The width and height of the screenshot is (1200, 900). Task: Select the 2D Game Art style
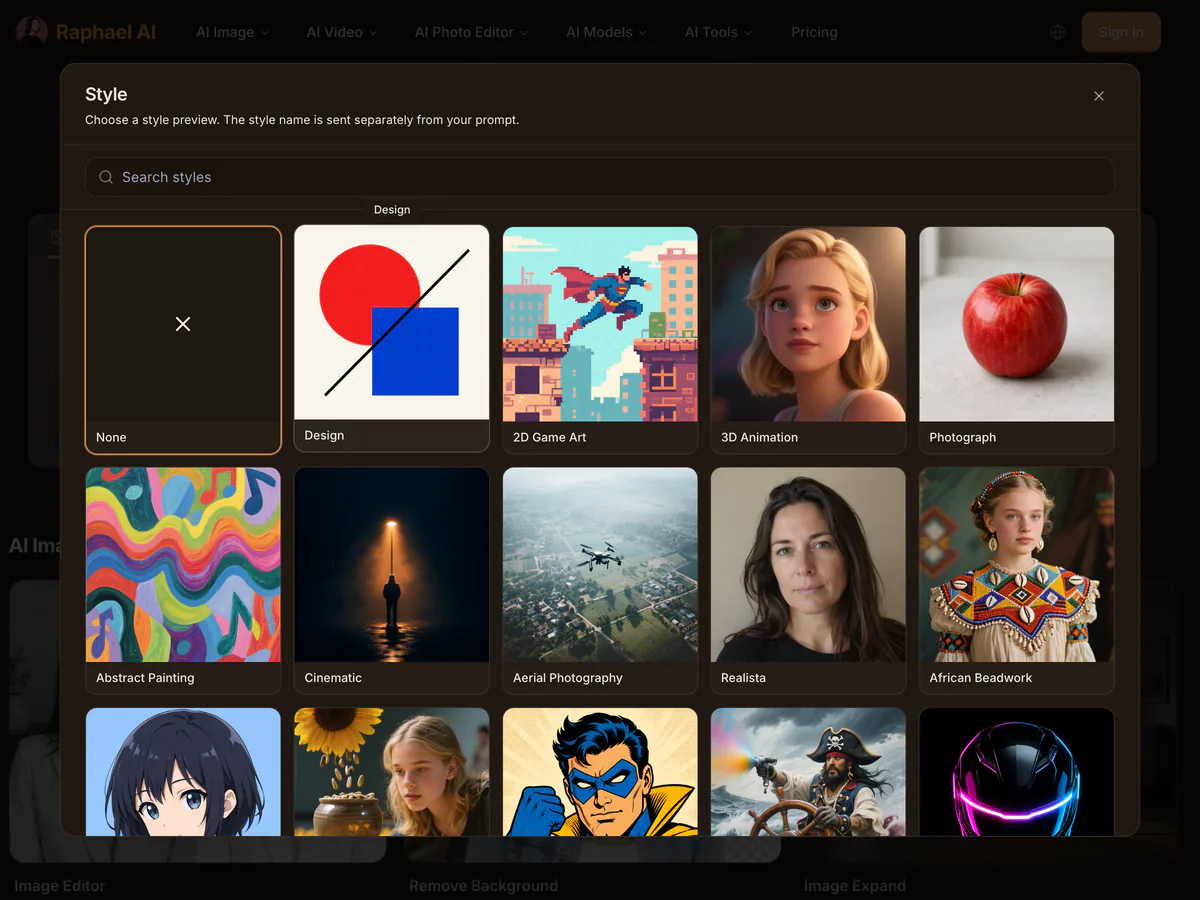pos(600,340)
